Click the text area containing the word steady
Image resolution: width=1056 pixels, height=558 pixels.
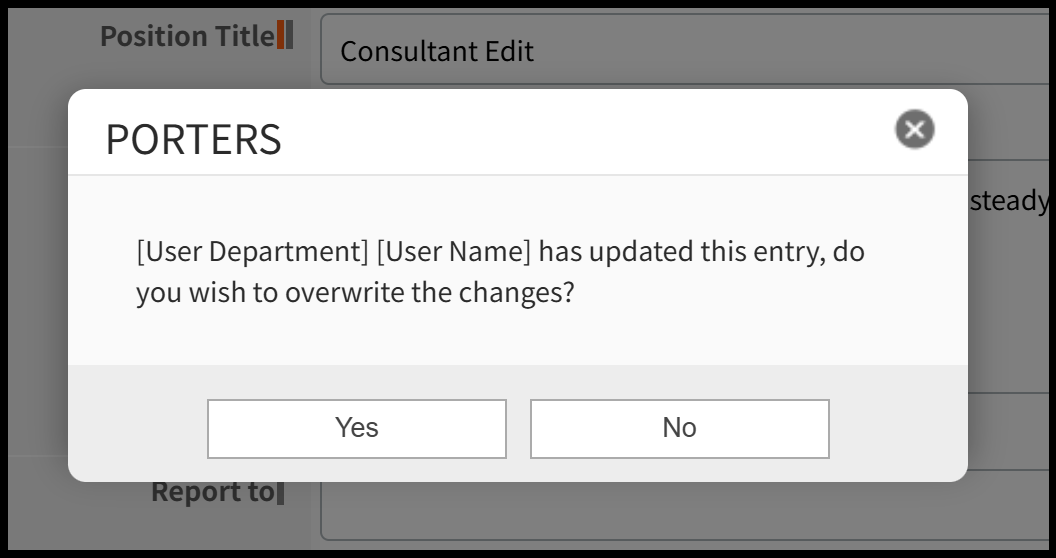click(1010, 202)
